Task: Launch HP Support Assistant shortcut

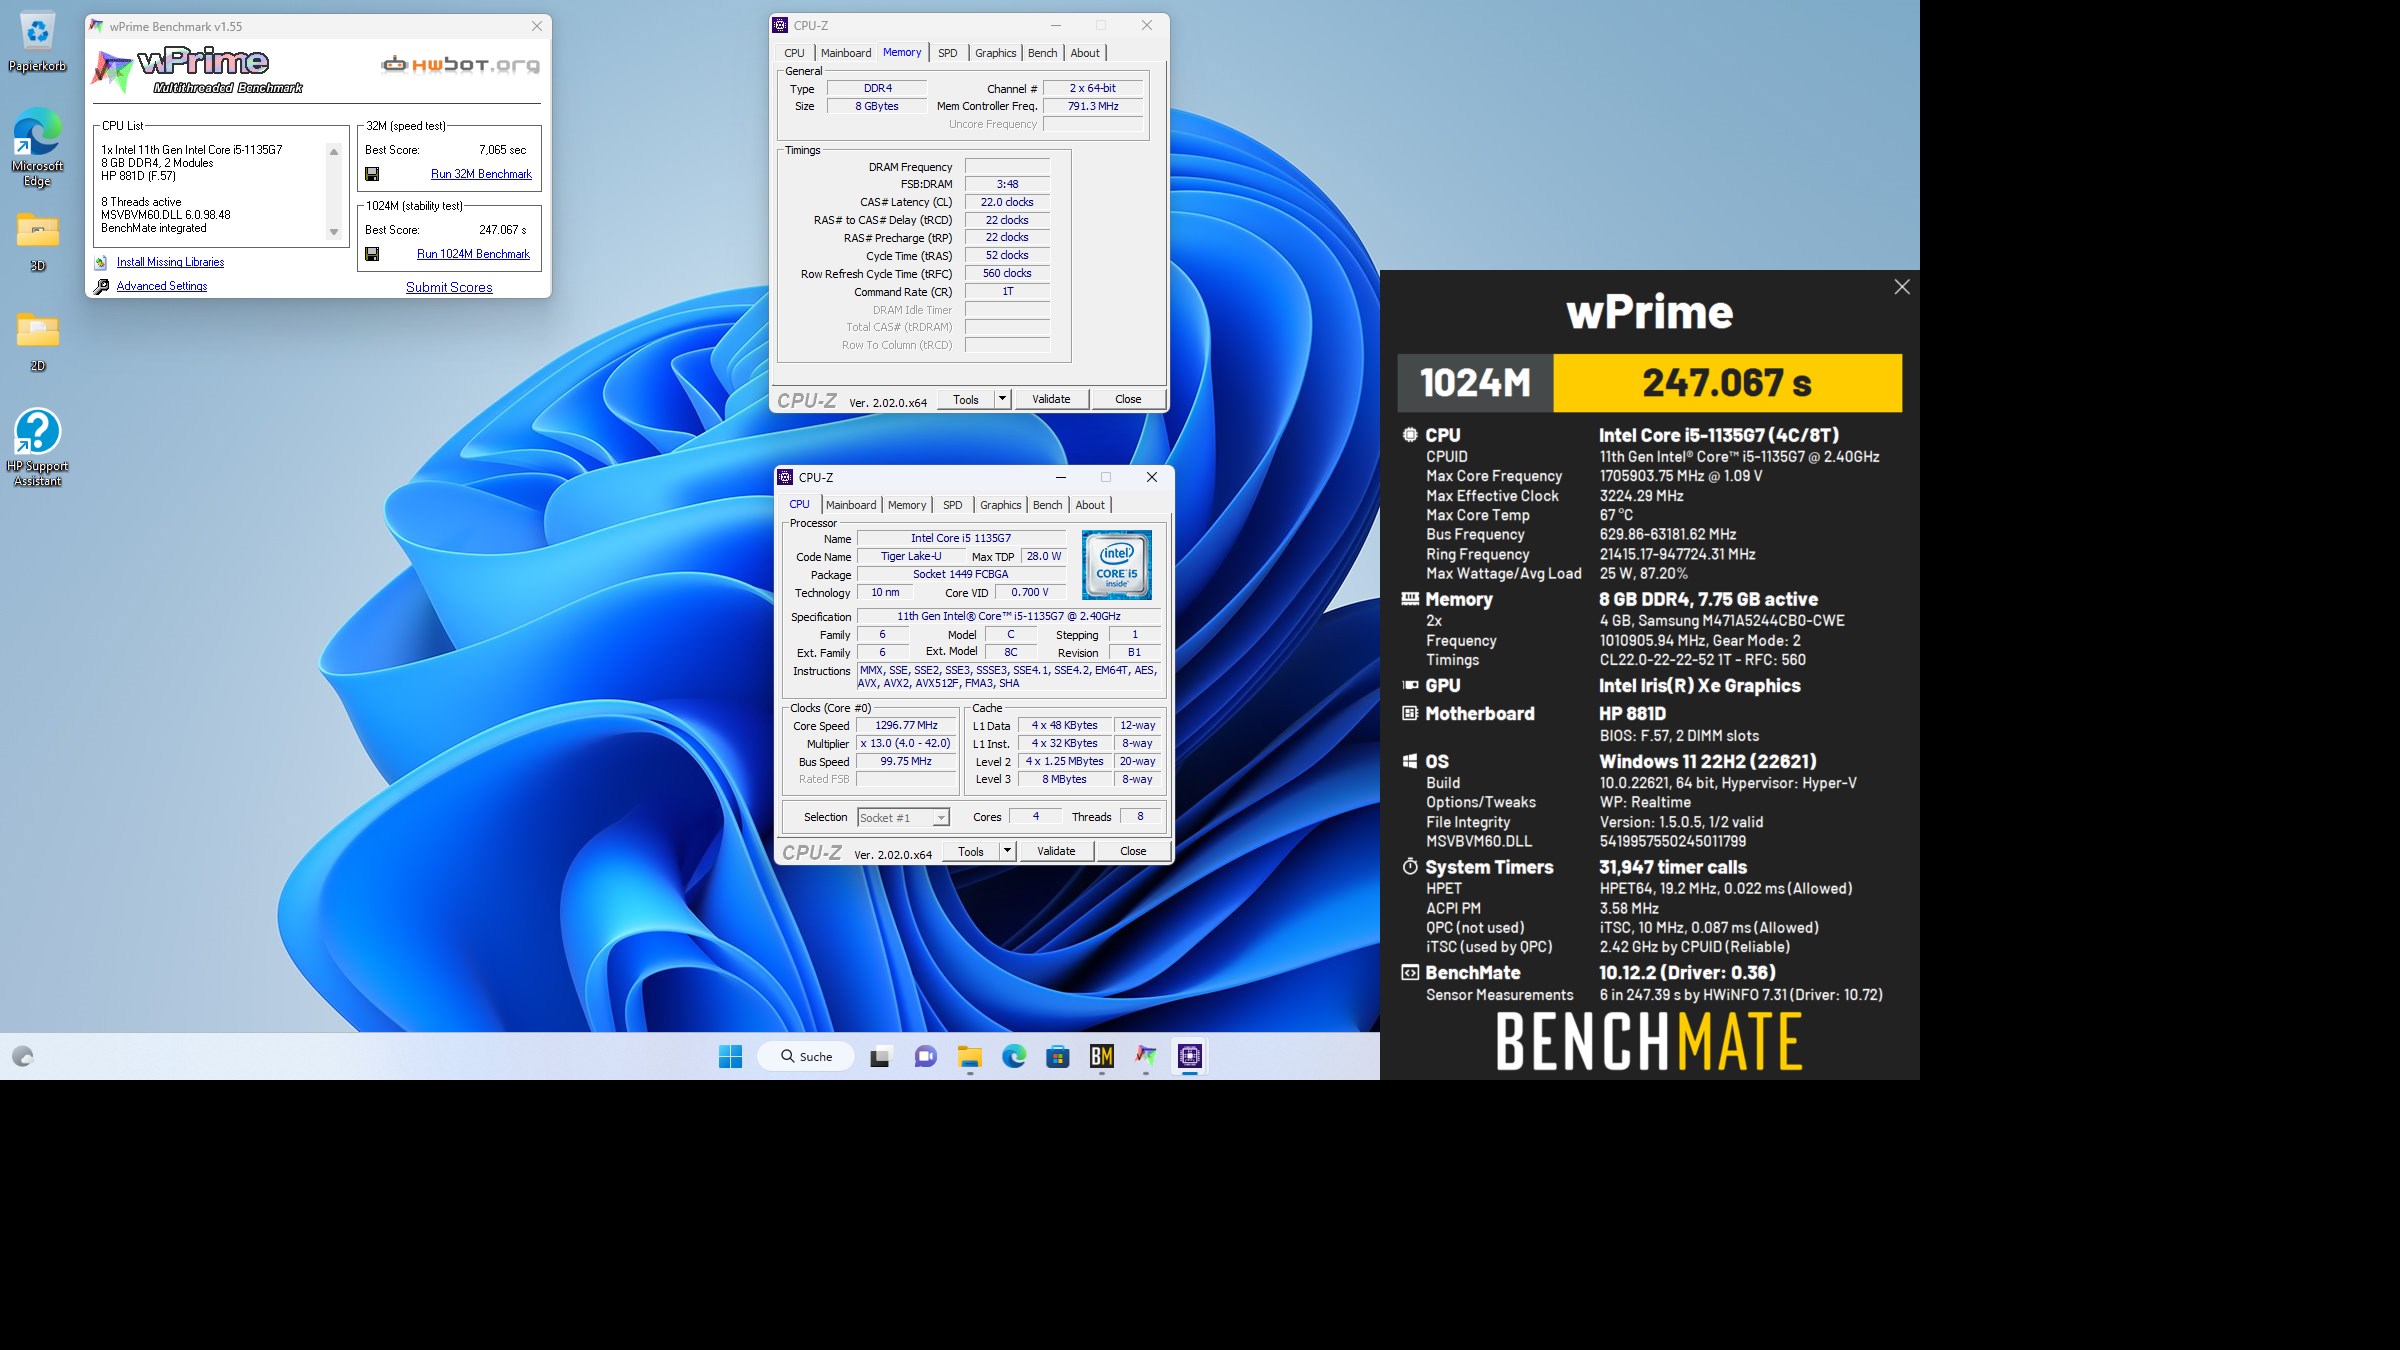Action: 37,446
